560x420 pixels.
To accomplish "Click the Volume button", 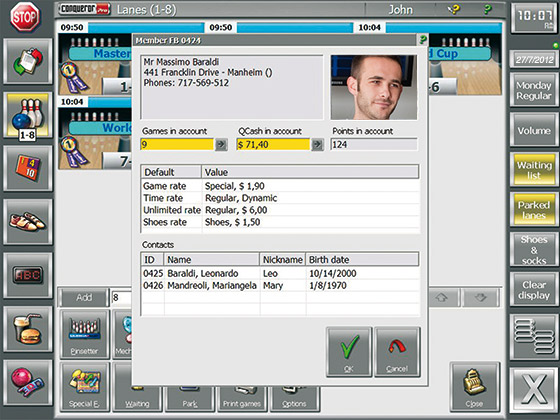I will pos(534,130).
